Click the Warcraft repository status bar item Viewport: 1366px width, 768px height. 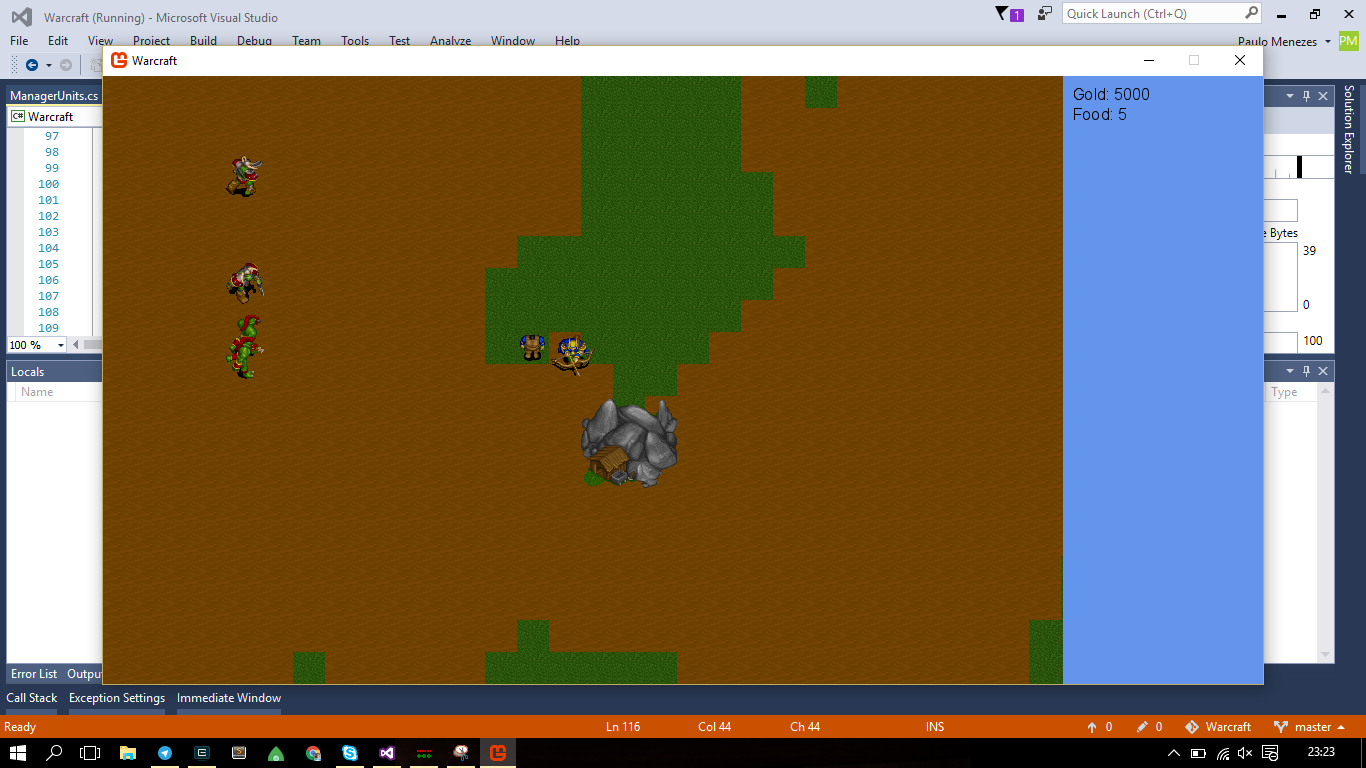click(1218, 727)
